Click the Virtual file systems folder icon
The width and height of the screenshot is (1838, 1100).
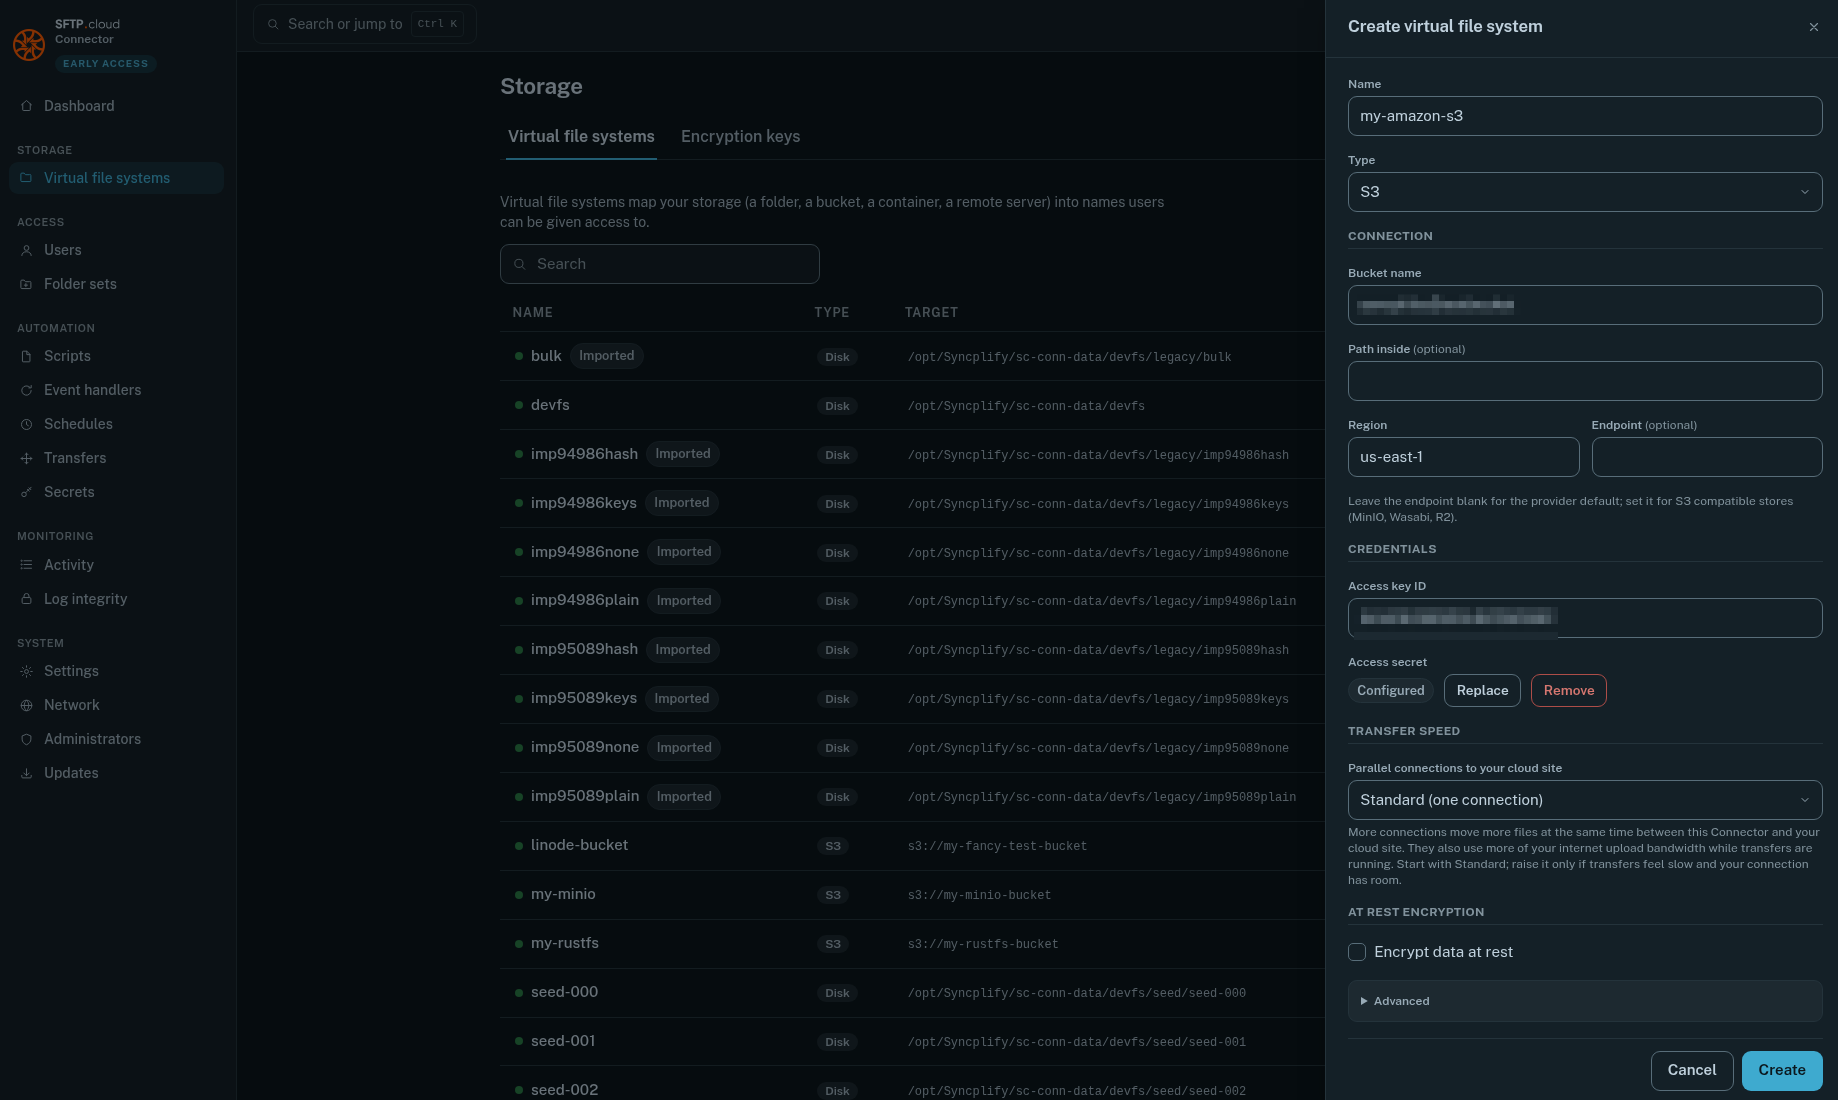26,178
